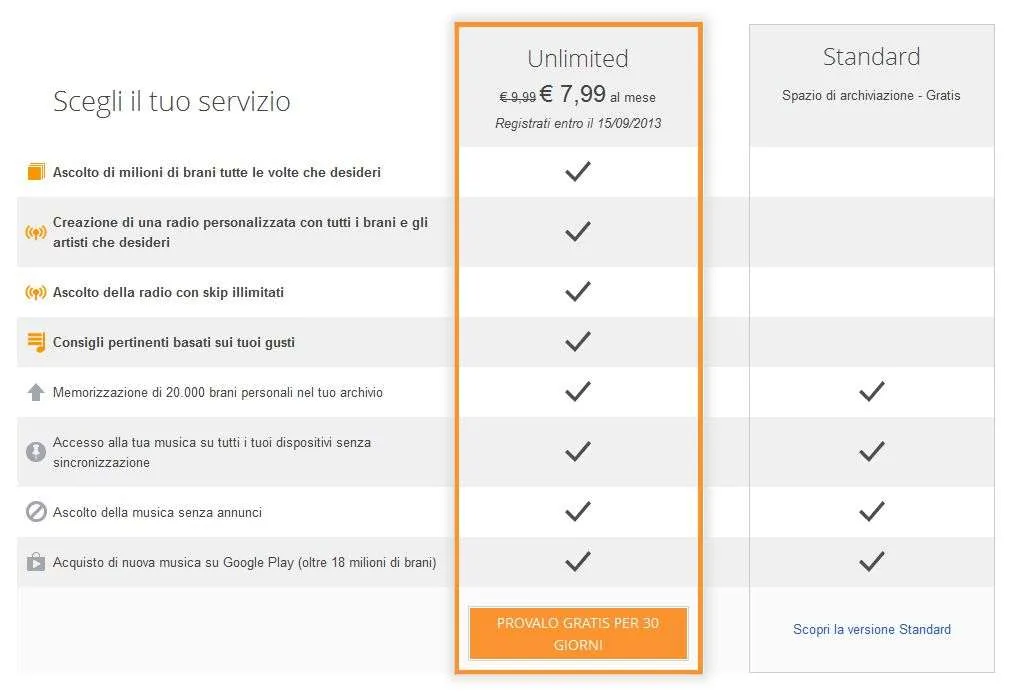Click the orange library icon beside Ascolto di milioni

point(36,172)
